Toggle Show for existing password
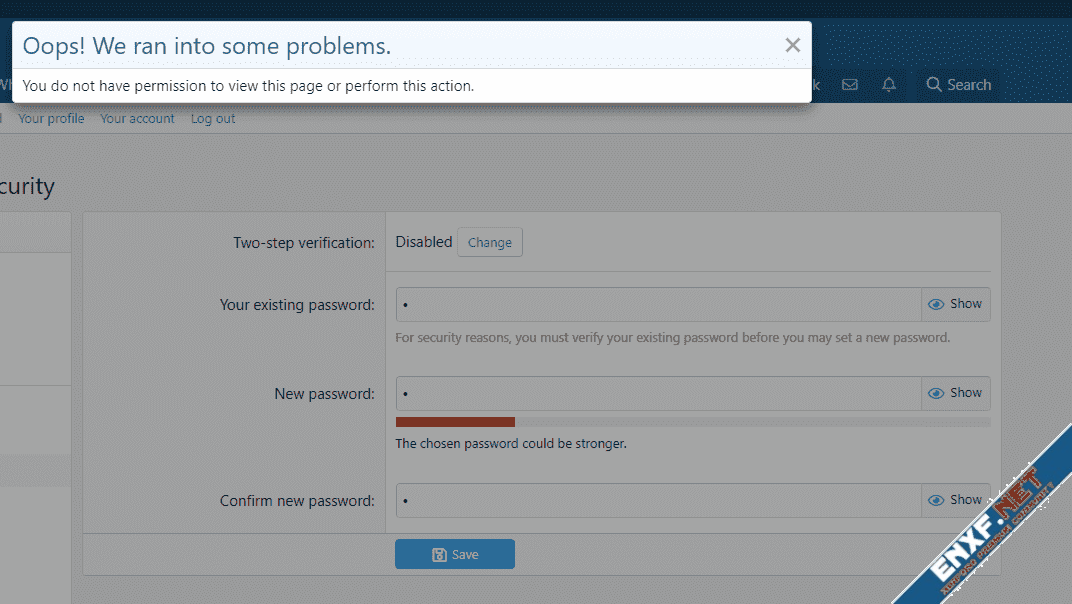 (x=955, y=304)
